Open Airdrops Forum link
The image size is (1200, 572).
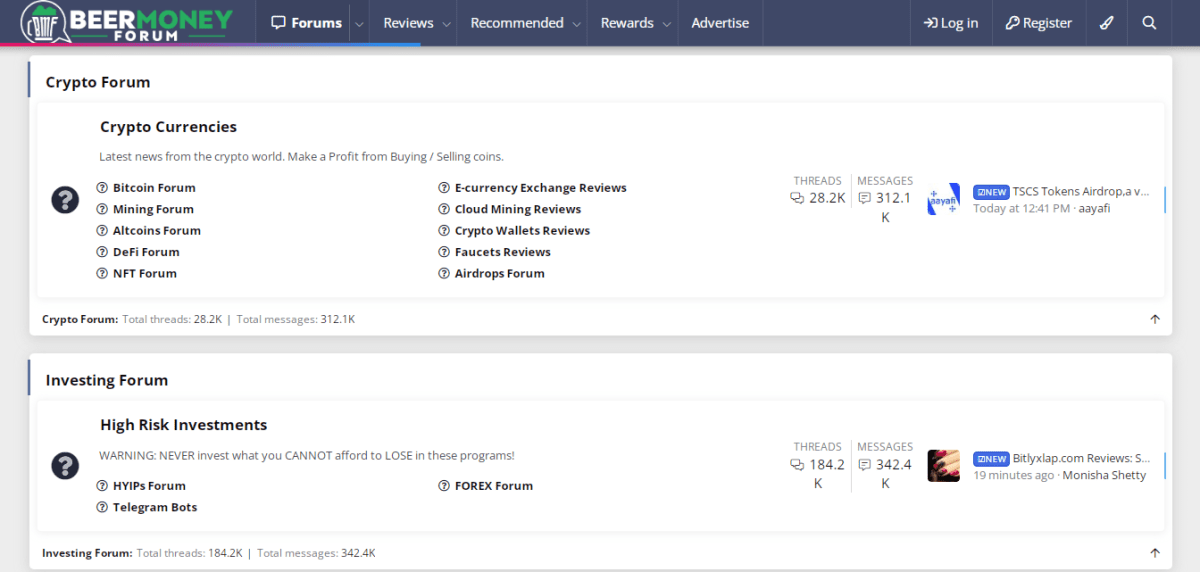point(500,273)
